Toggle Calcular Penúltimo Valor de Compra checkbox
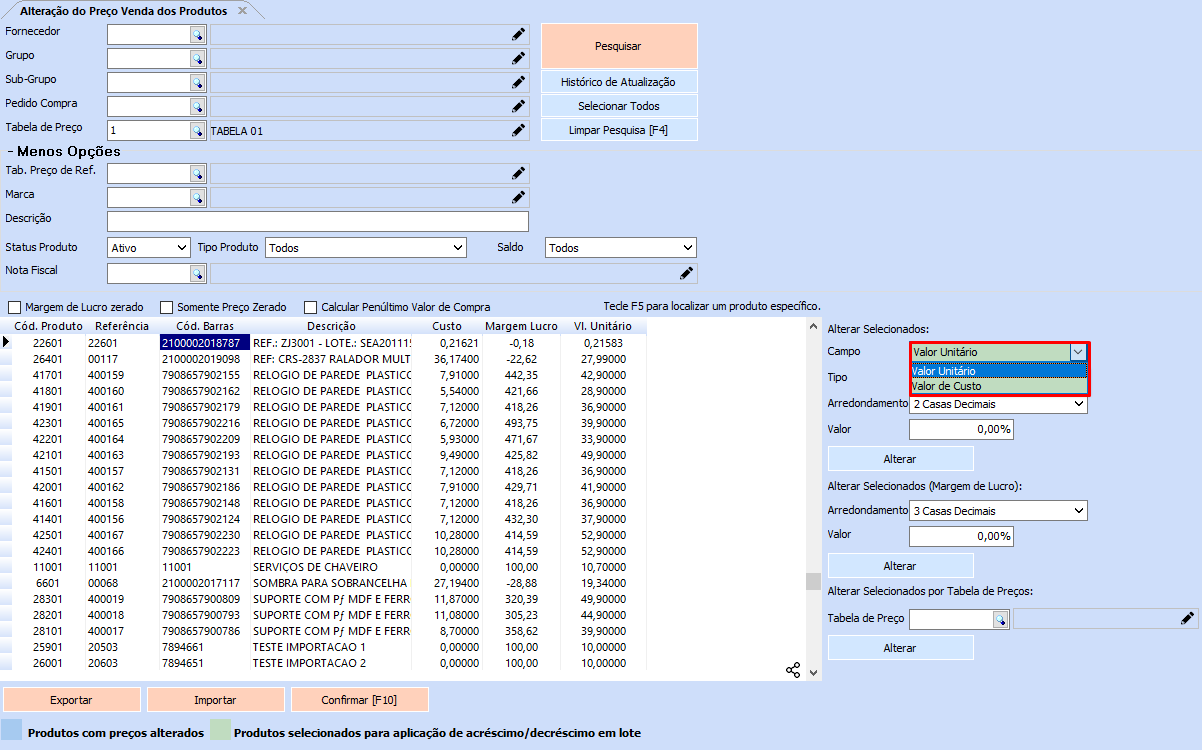 point(311,307)
